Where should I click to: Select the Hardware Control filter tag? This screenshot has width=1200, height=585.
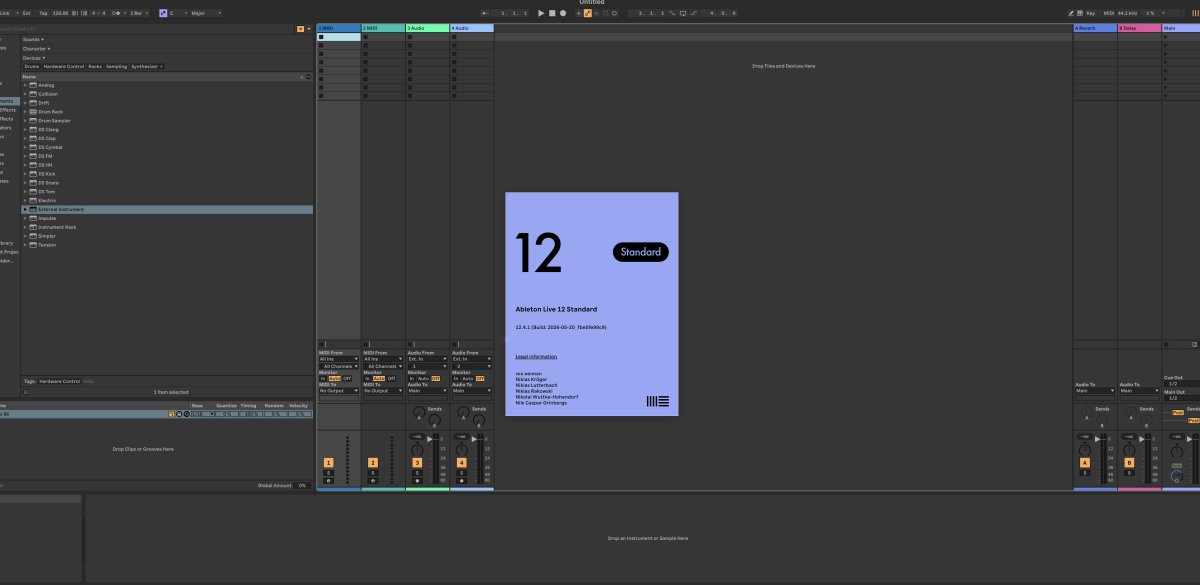[x=64, y=66]
